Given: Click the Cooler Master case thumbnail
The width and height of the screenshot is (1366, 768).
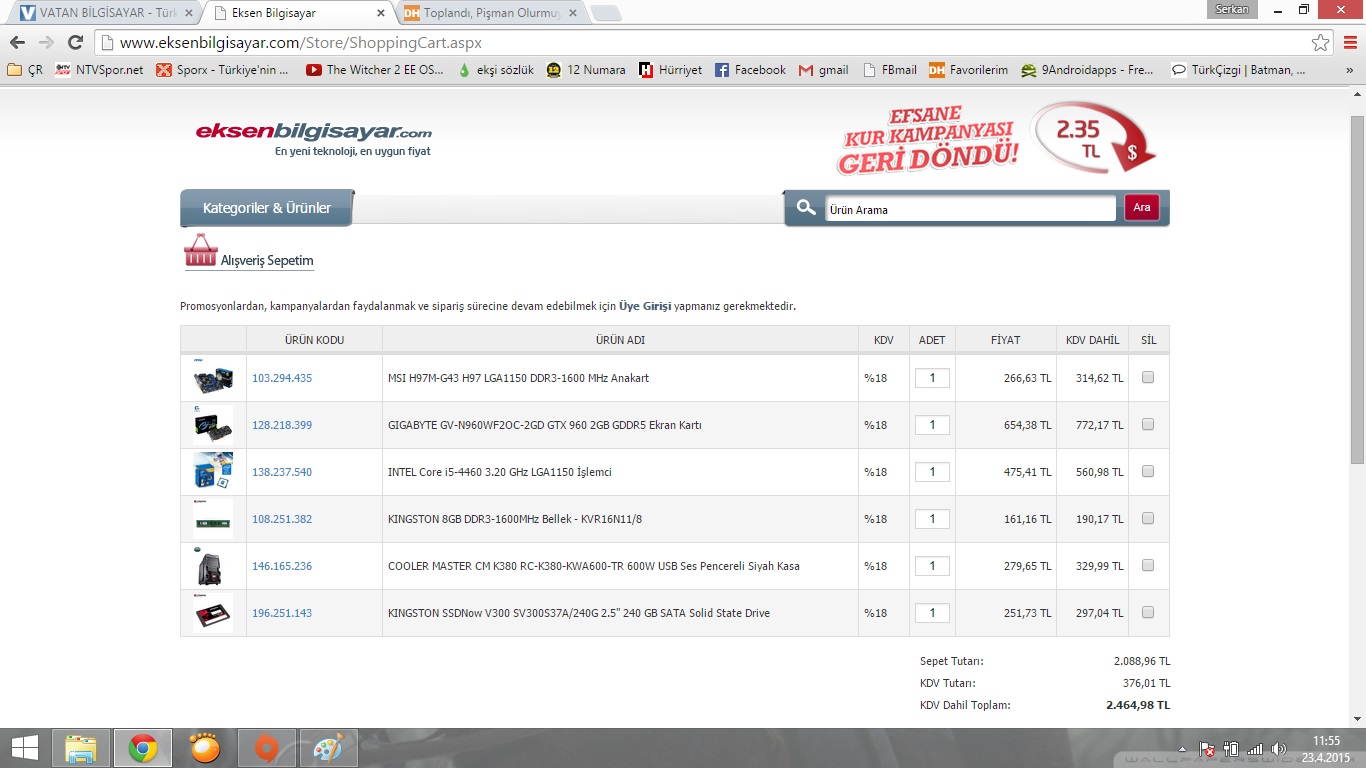Looking at the screenshot, I should click(x=213, y=566).
